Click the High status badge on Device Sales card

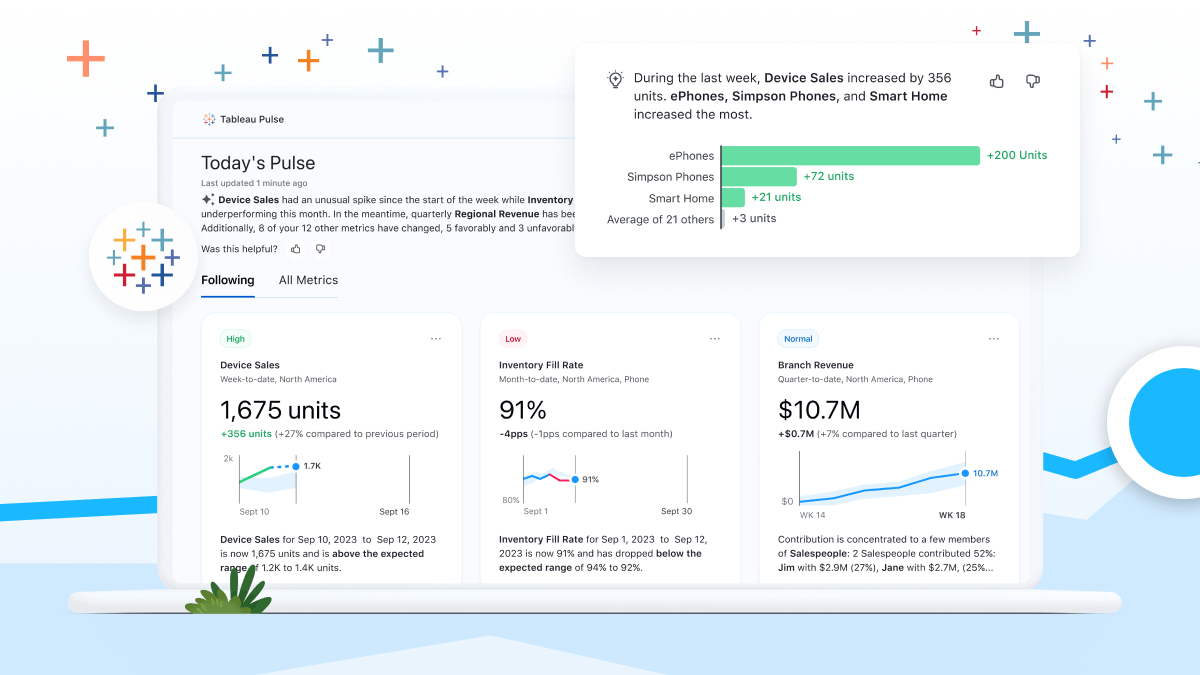click(x=235, y=339)
